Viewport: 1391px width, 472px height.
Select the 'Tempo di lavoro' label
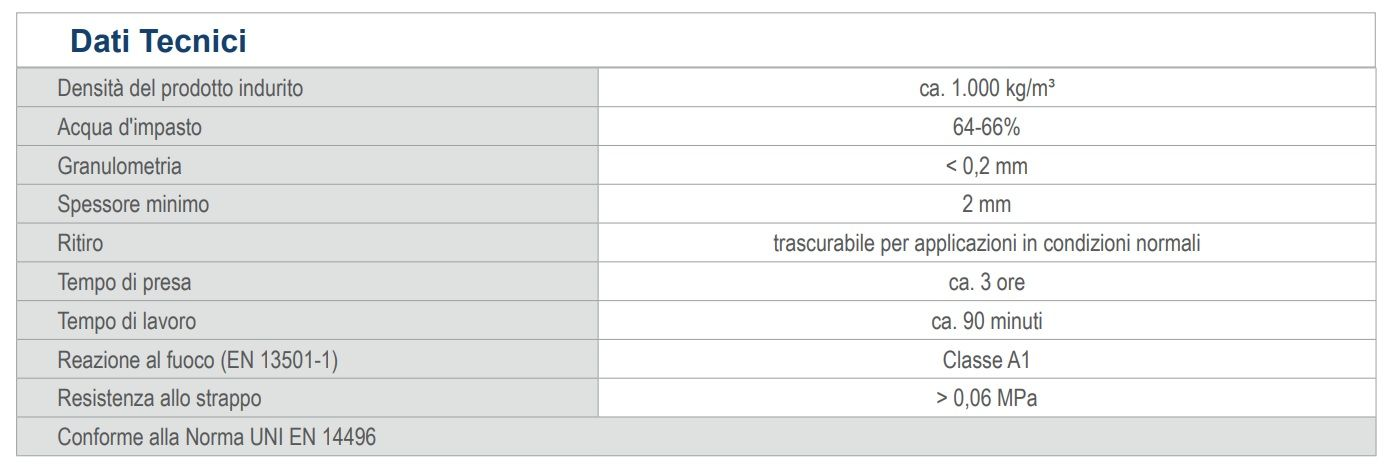click(x=126, y=321)
